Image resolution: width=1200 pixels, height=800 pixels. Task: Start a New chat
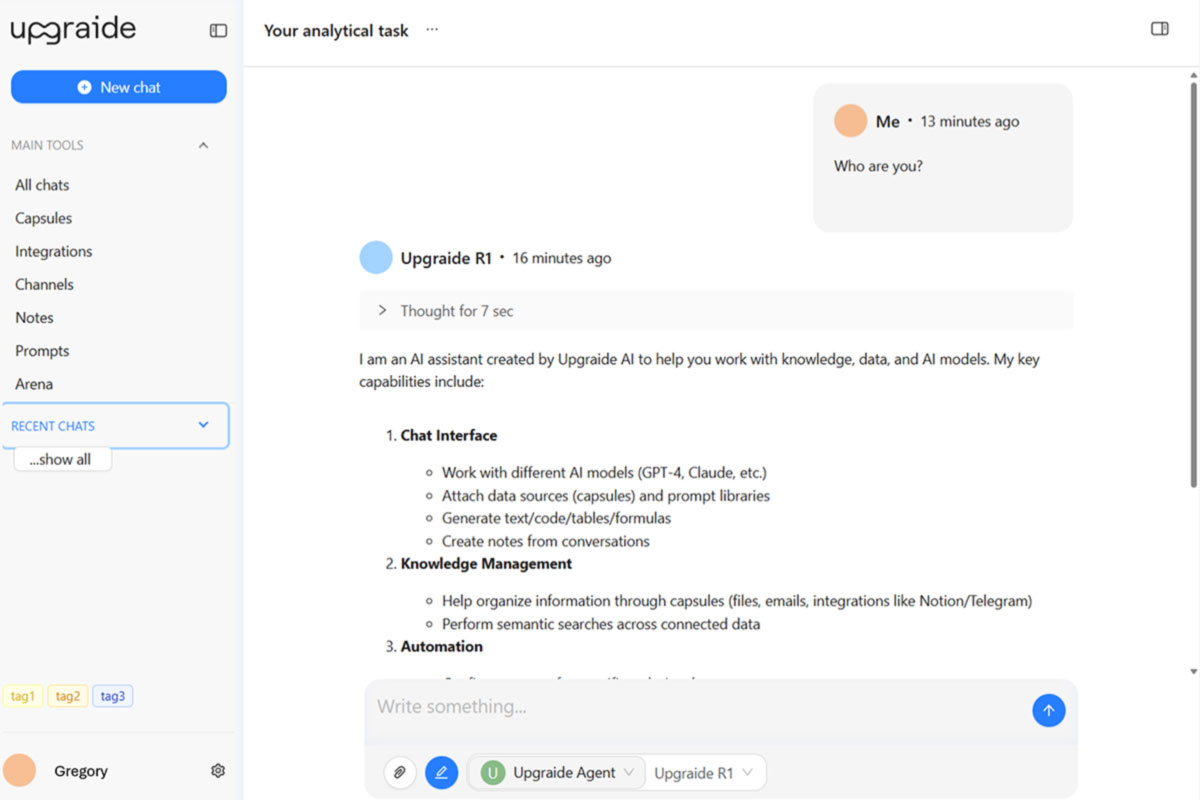click(119, 87)
